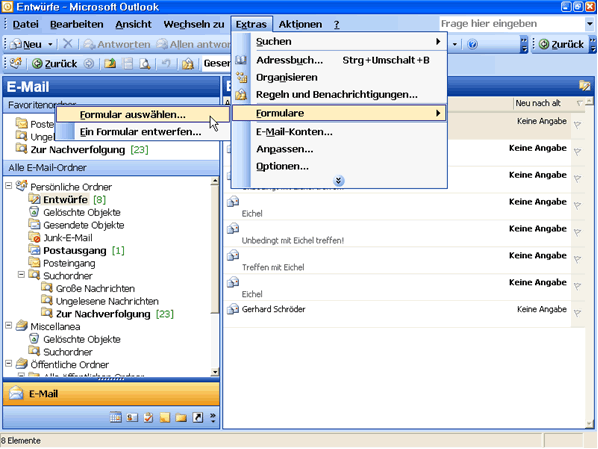Click the reading pane layout icon
Screen dimensions: 598x449
tap(128, 64)
